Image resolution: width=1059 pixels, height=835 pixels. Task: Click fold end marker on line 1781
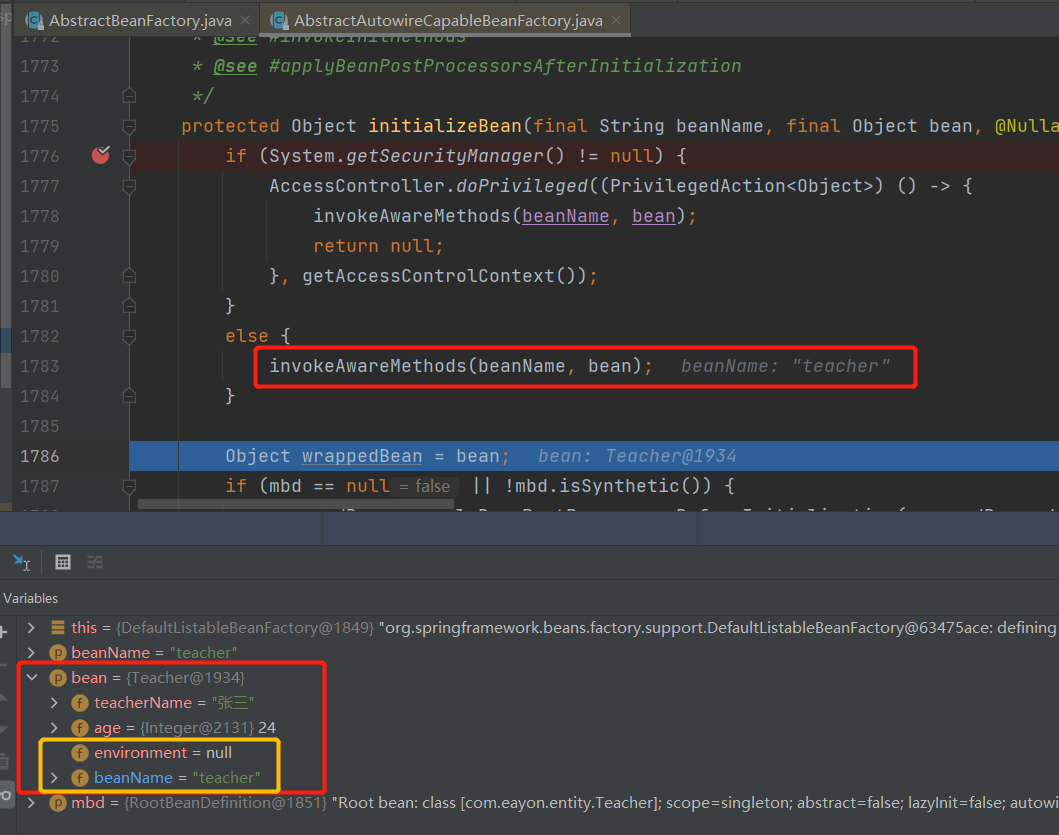click(x=129, y=306)
